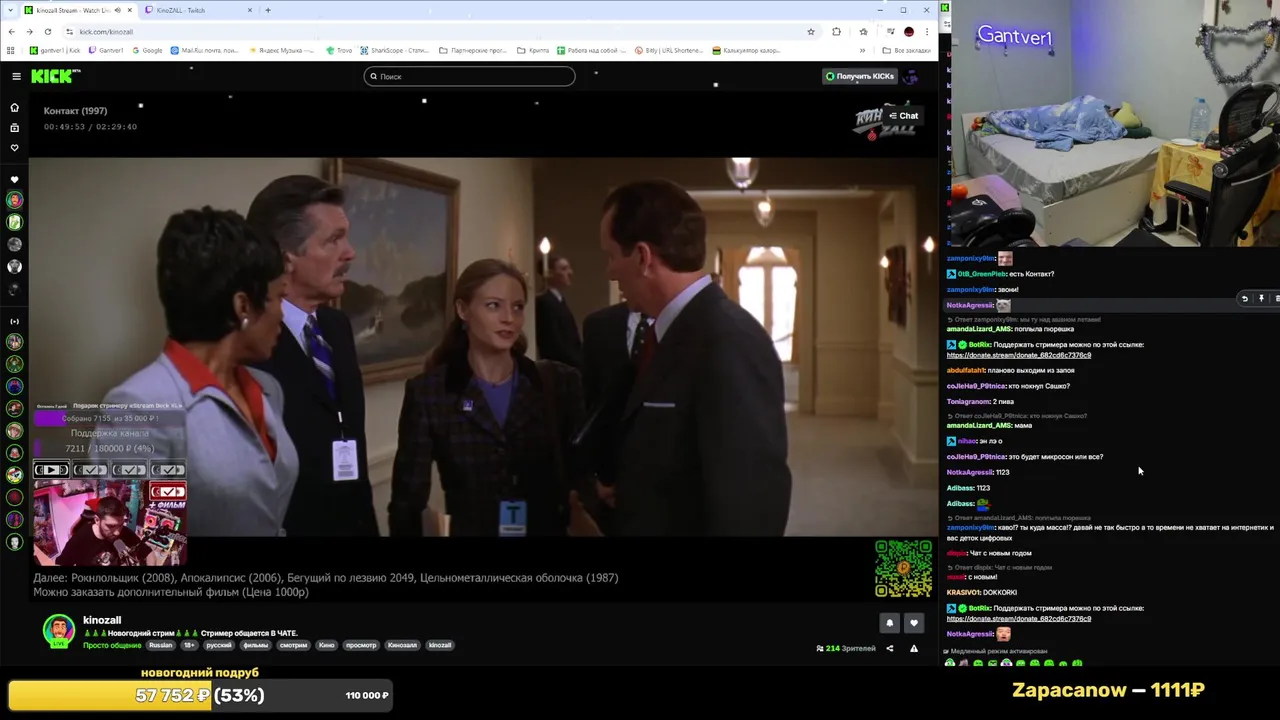
Task: Click the Получить KICKs button
Action: click(860, 76)
